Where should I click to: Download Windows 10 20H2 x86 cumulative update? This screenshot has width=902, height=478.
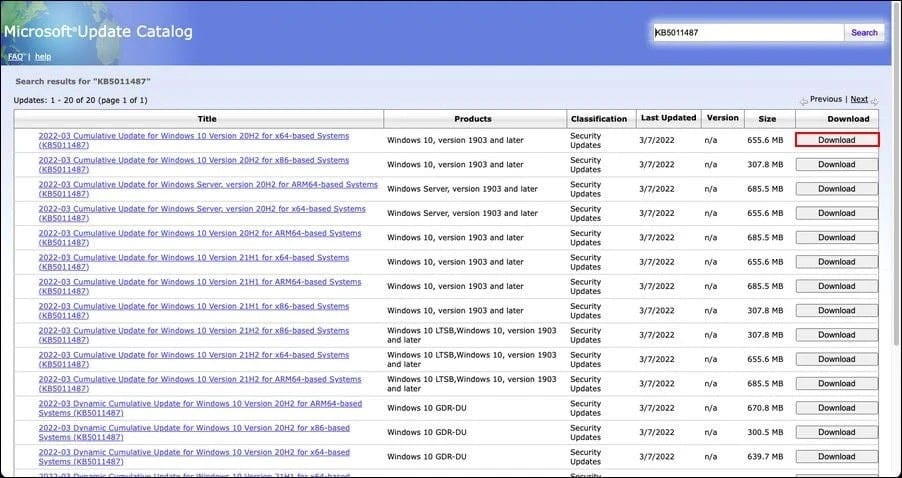pos(837,165)
